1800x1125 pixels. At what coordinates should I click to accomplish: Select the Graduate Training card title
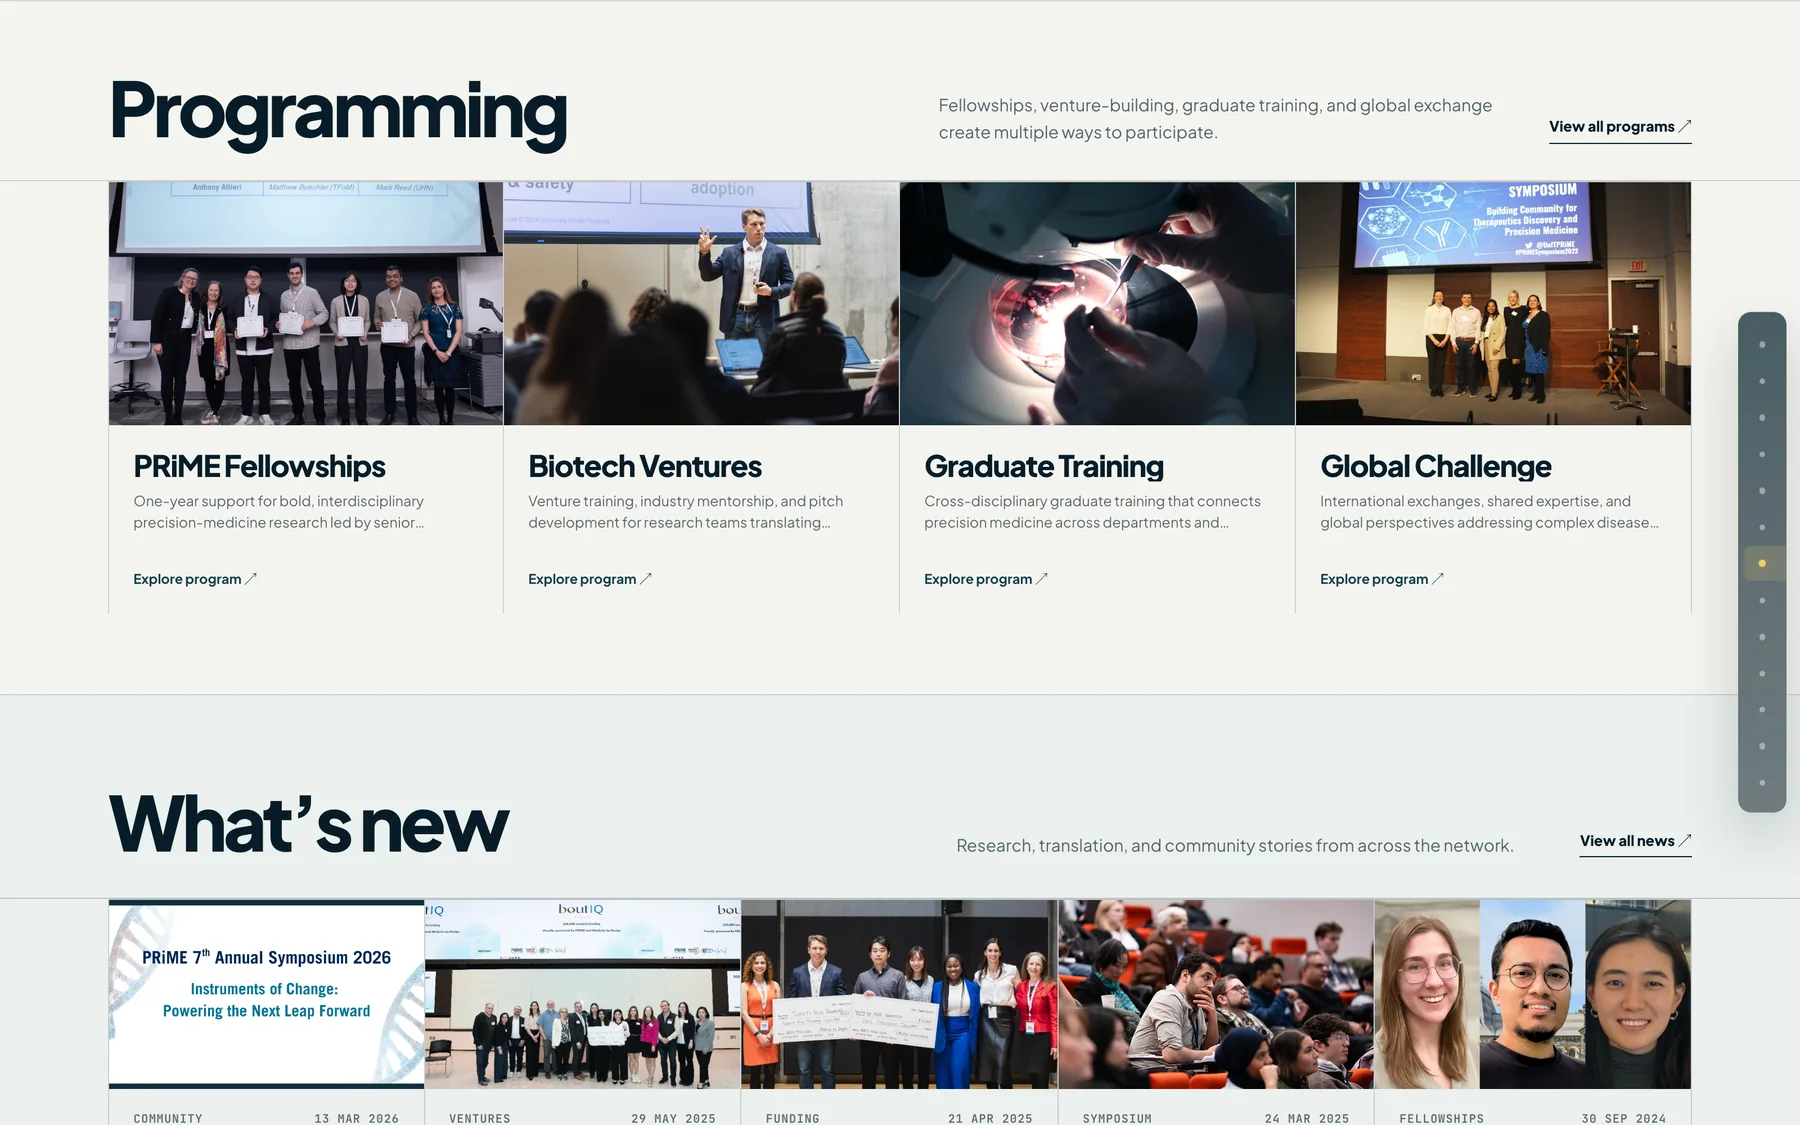[1044, 466]
